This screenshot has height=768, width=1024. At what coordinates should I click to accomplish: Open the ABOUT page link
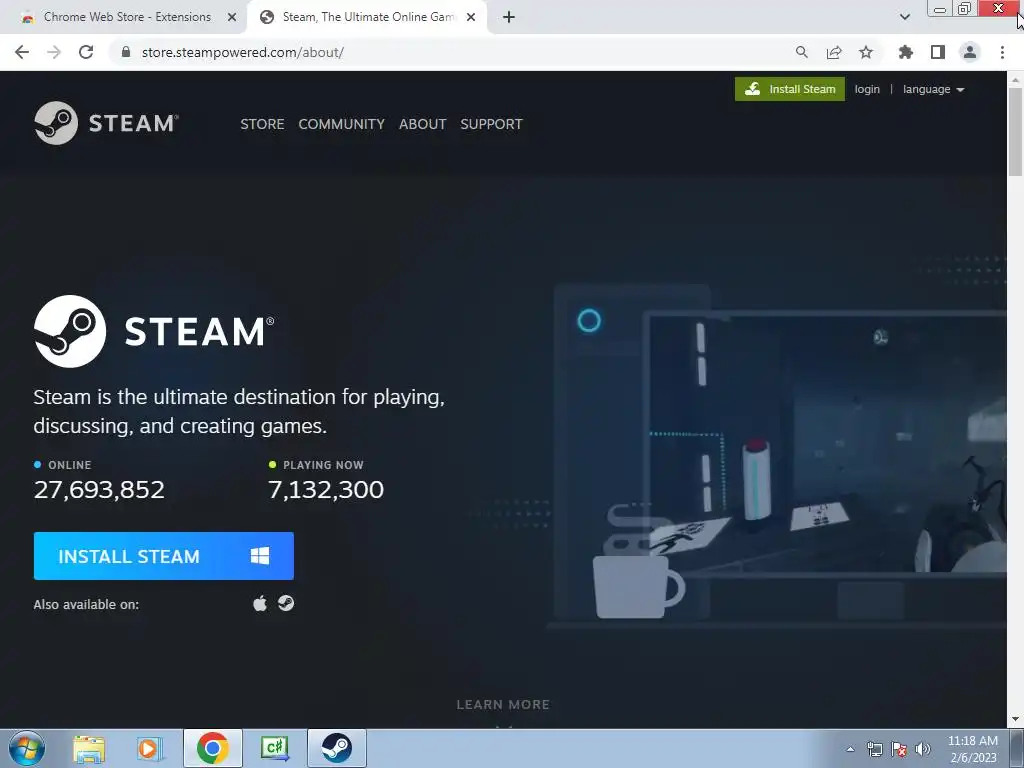coord(423,124)
